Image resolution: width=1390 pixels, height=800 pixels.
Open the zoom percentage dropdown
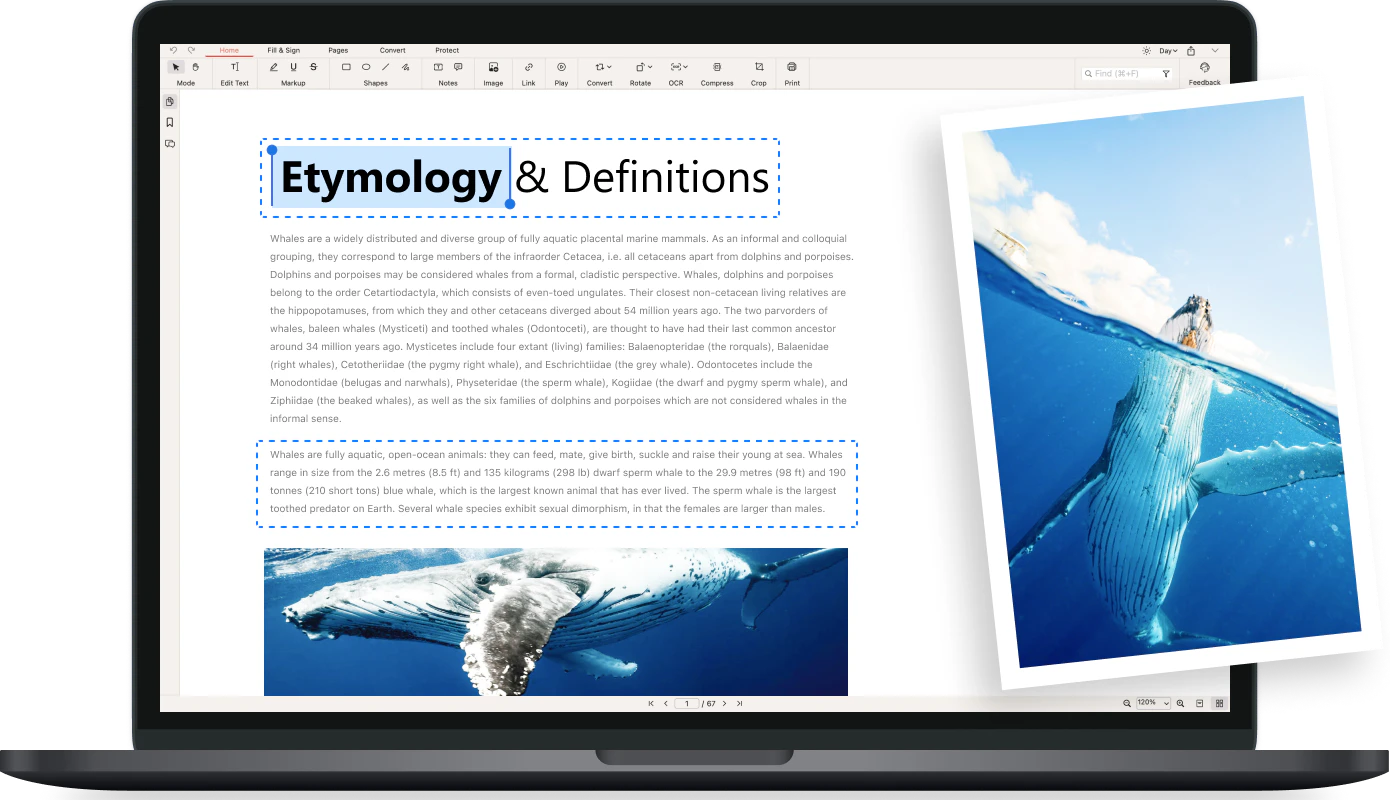(1152, 702)
